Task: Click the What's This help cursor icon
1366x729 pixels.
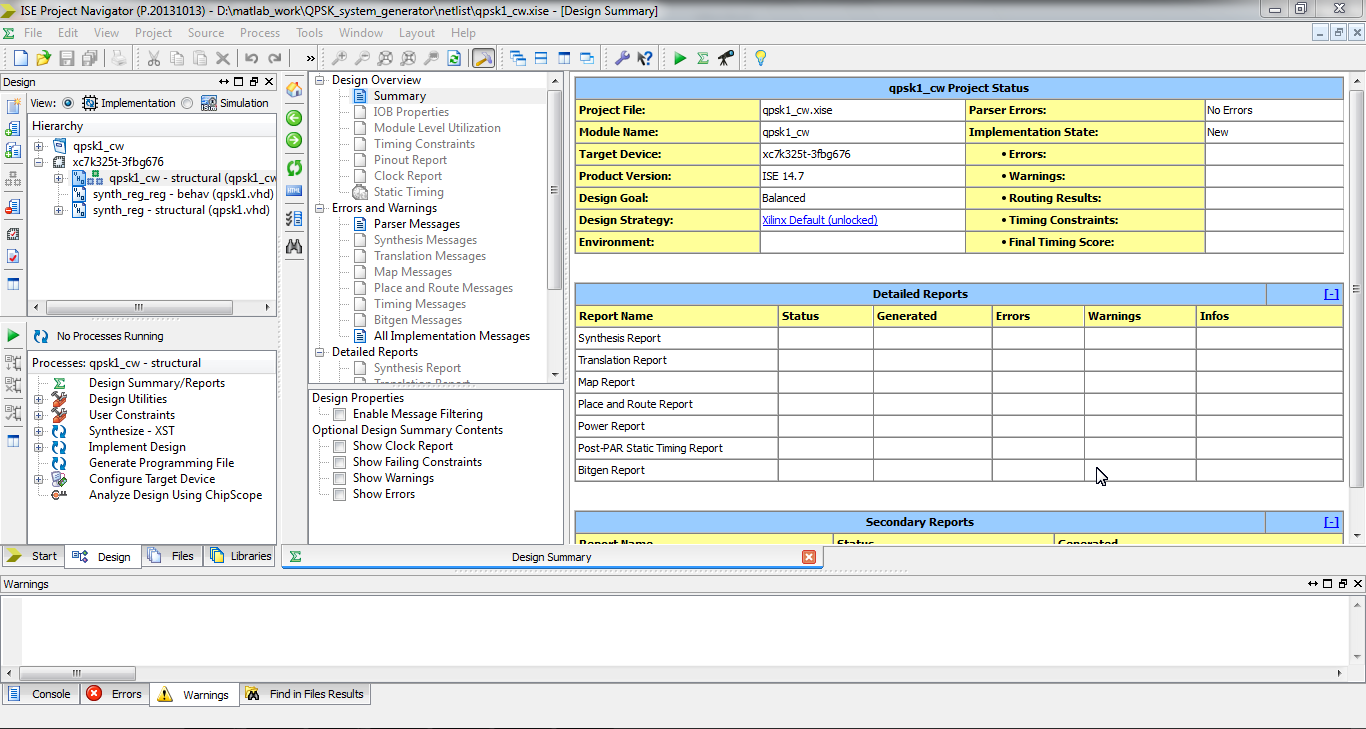Action: [645, 58]
